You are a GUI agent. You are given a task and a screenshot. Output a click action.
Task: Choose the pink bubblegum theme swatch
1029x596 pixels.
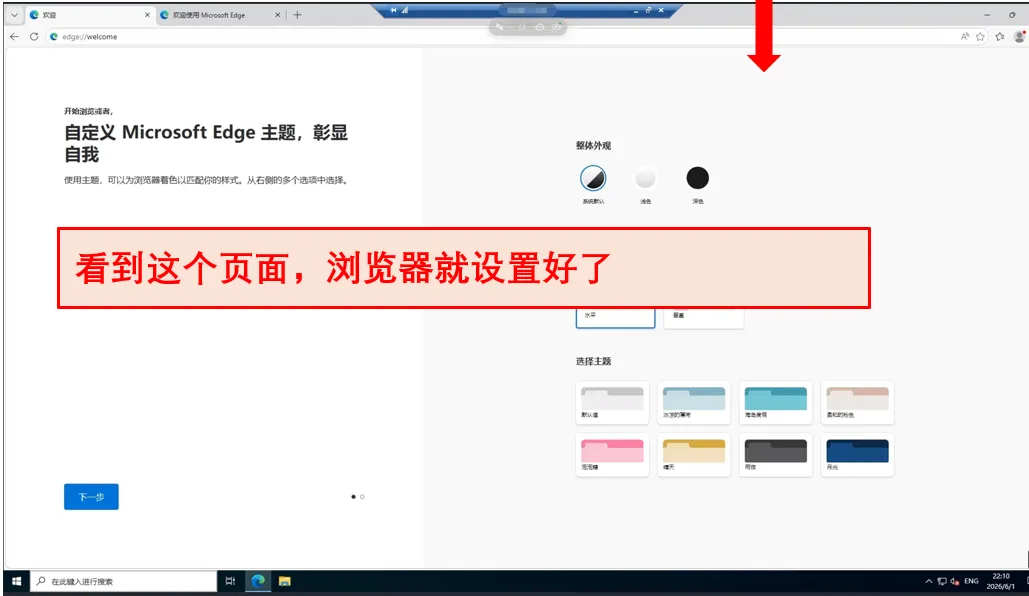tap(612, 454)
